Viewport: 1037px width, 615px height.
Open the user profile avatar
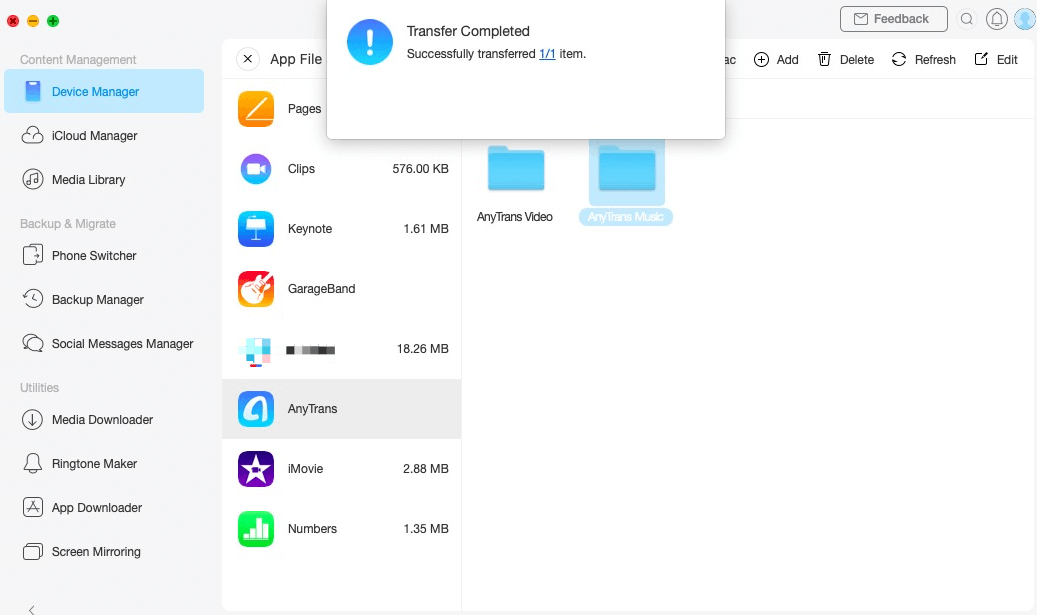1023,18
